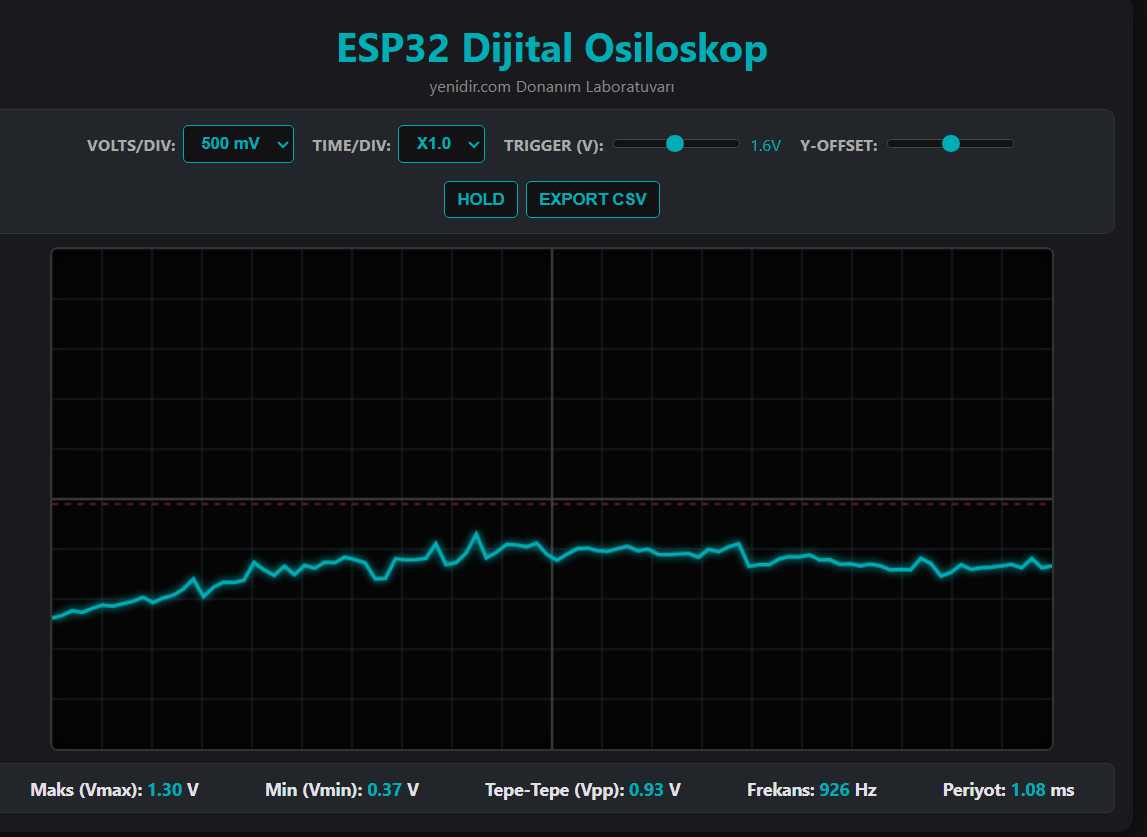The image size is (1147, 837).
Task: Open the TIME/DIV X1.0 dropdown
Action: tap(441, 144)
